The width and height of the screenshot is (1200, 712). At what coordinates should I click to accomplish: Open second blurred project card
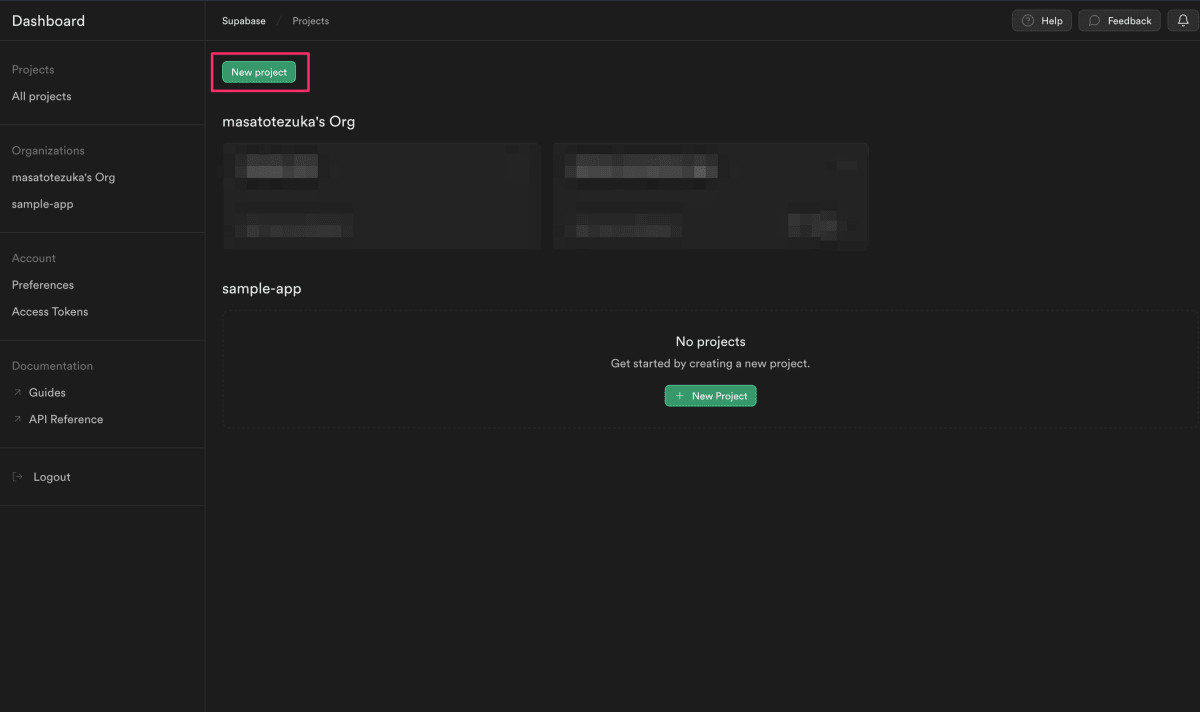pos(711,196)
